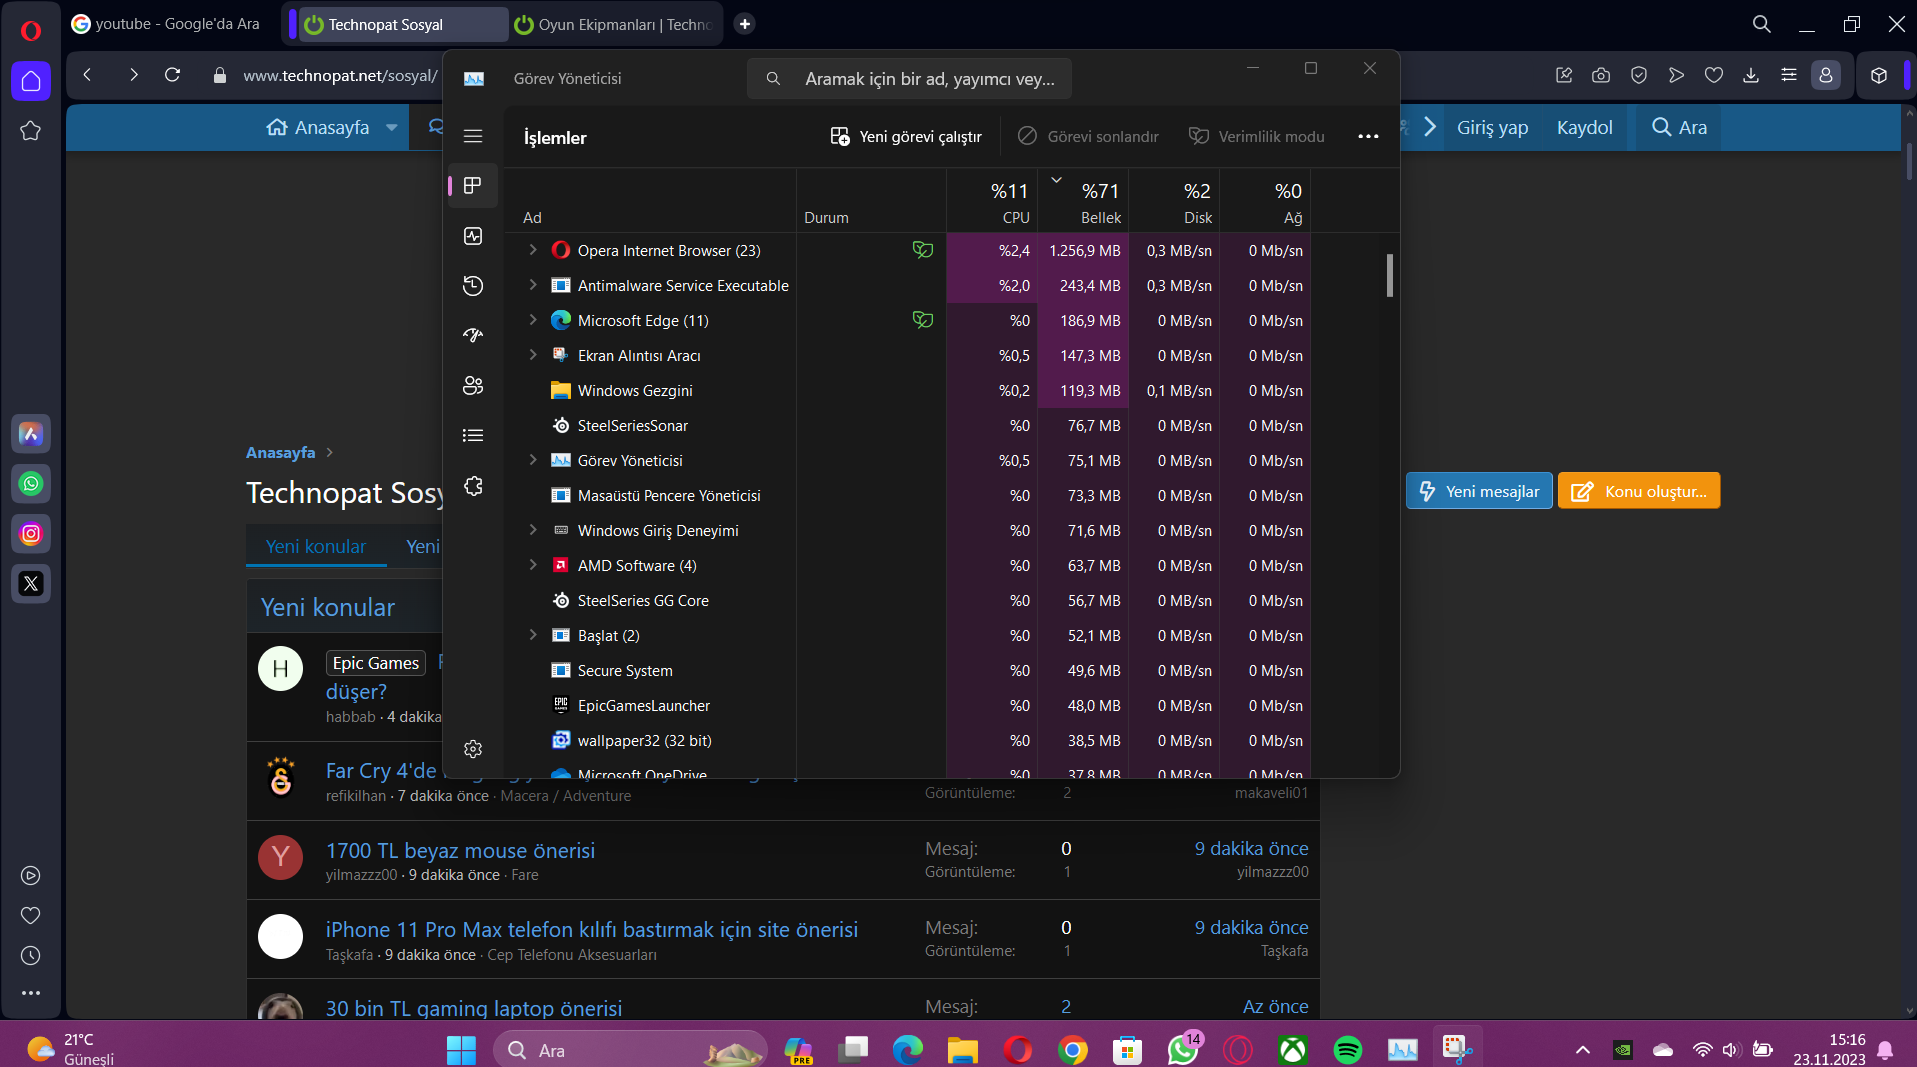Click the Kaydol link
1917x1067 pixels.
(x=1584, y=128)
